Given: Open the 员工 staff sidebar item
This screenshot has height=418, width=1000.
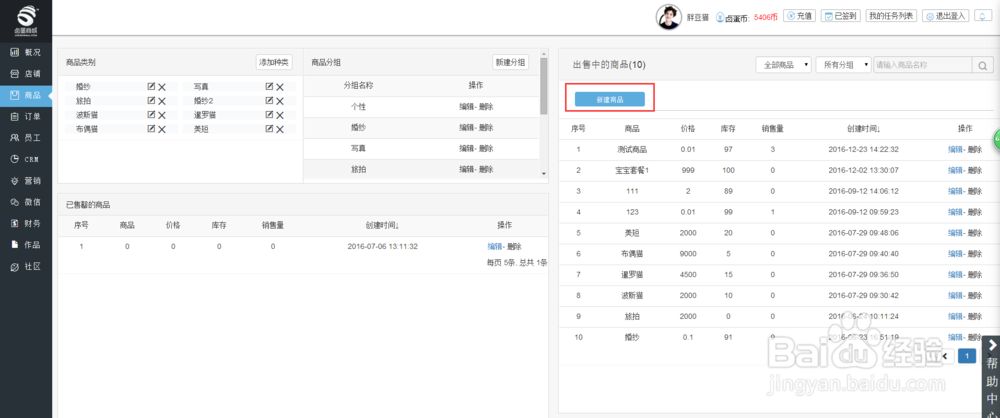Looking at the screenshot, I should pyautogui.click(x=26, y=138).
